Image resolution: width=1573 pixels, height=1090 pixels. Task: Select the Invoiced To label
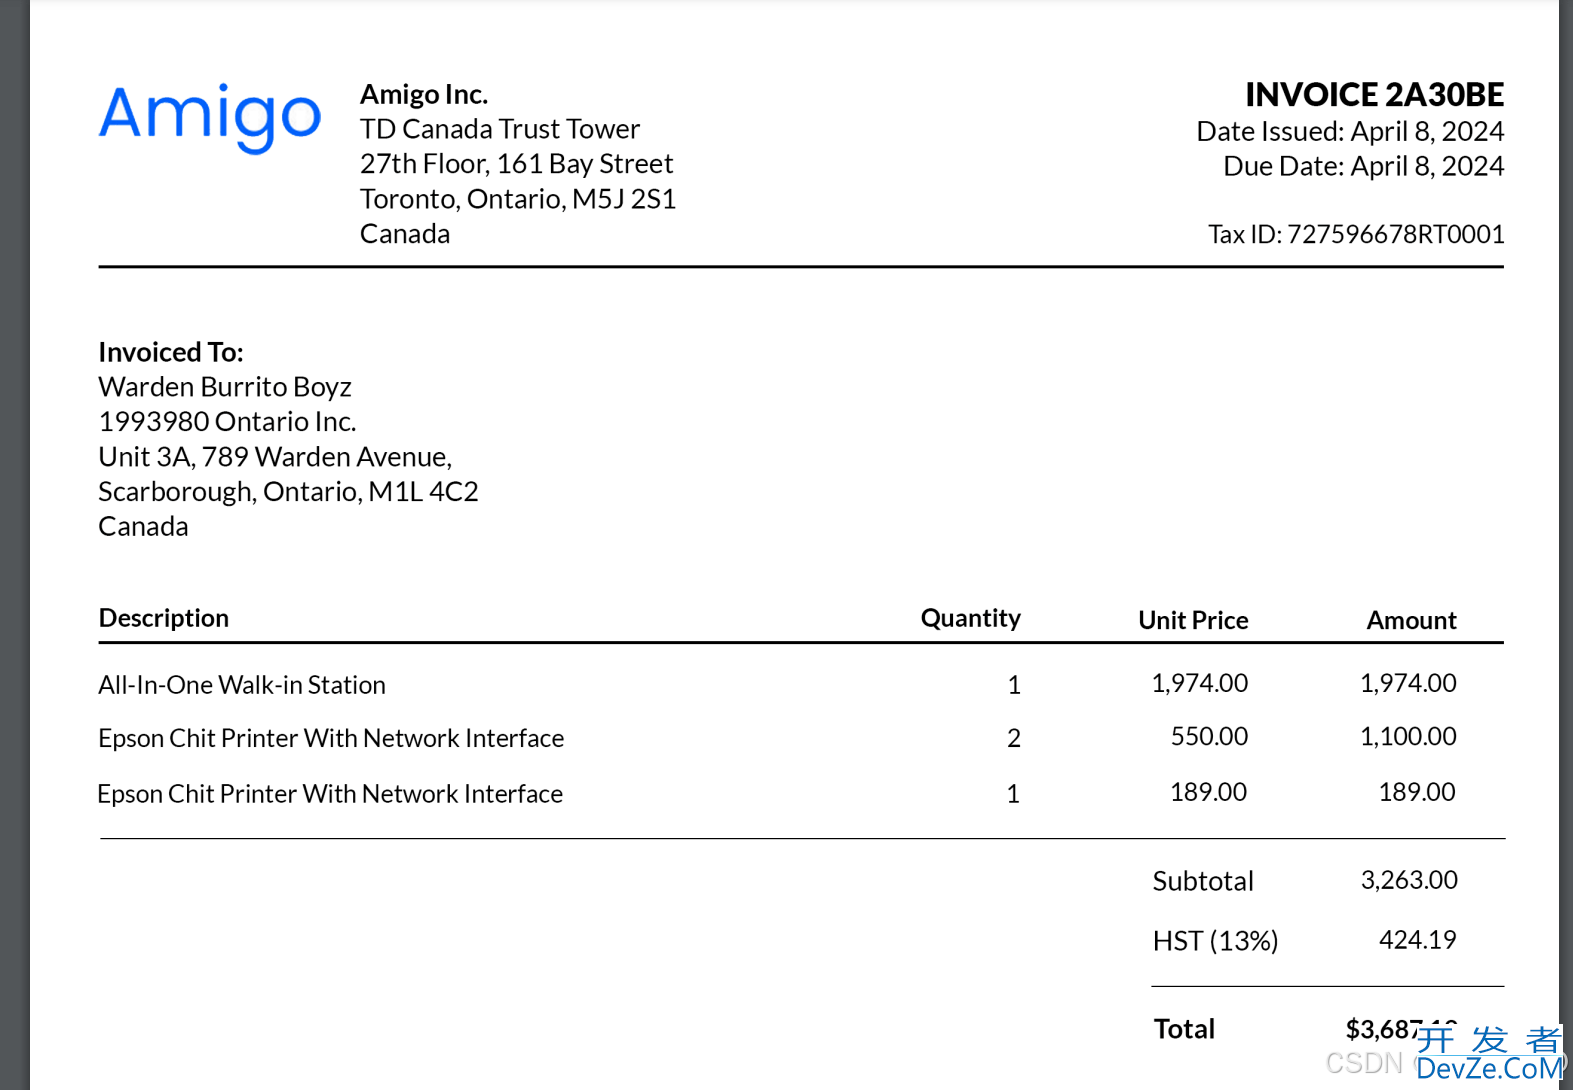[171, 352]
